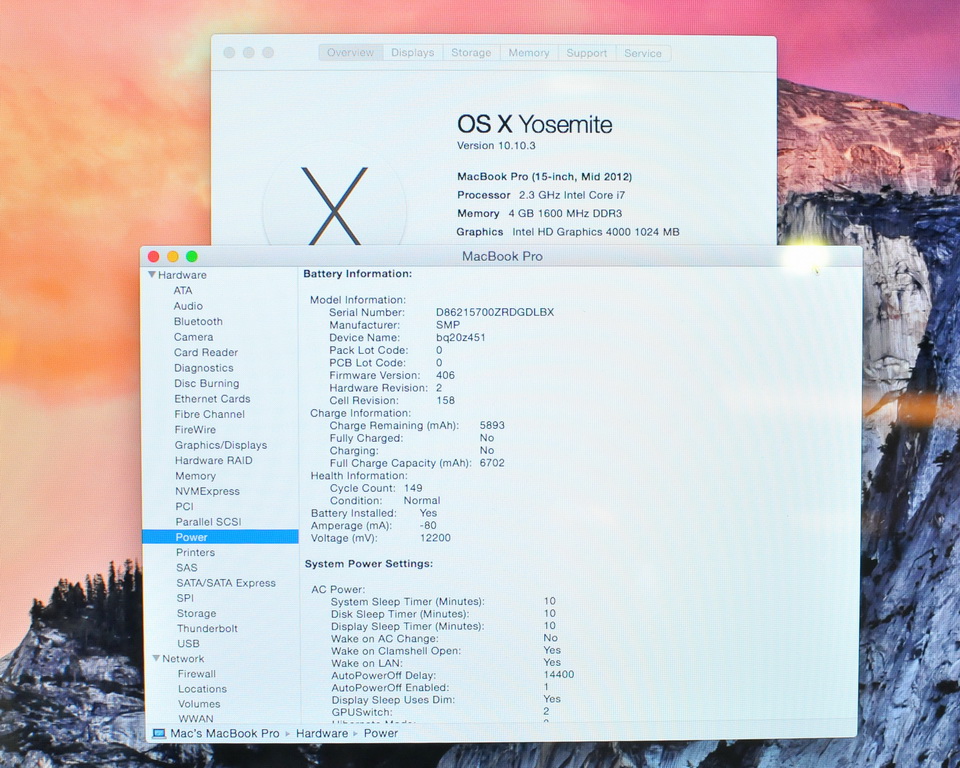Click the Device Name value bq20z451
The height and width of the screenshot is (768, 960).
pos(460,337)
